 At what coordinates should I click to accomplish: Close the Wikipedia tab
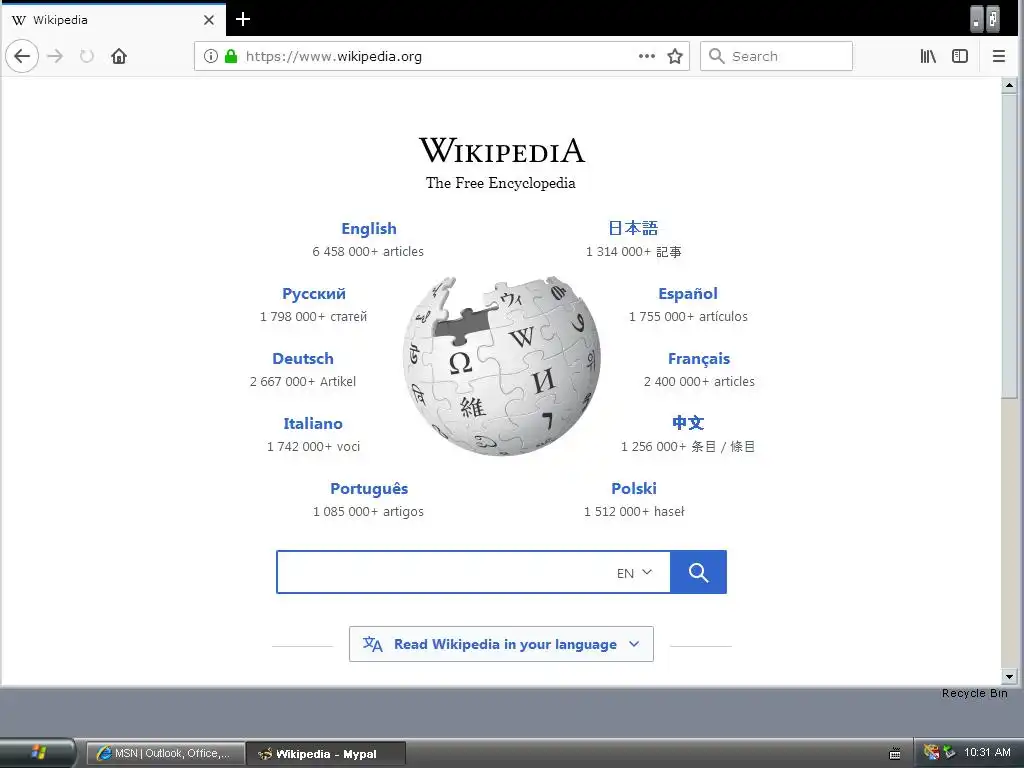[x=209, y=20]
